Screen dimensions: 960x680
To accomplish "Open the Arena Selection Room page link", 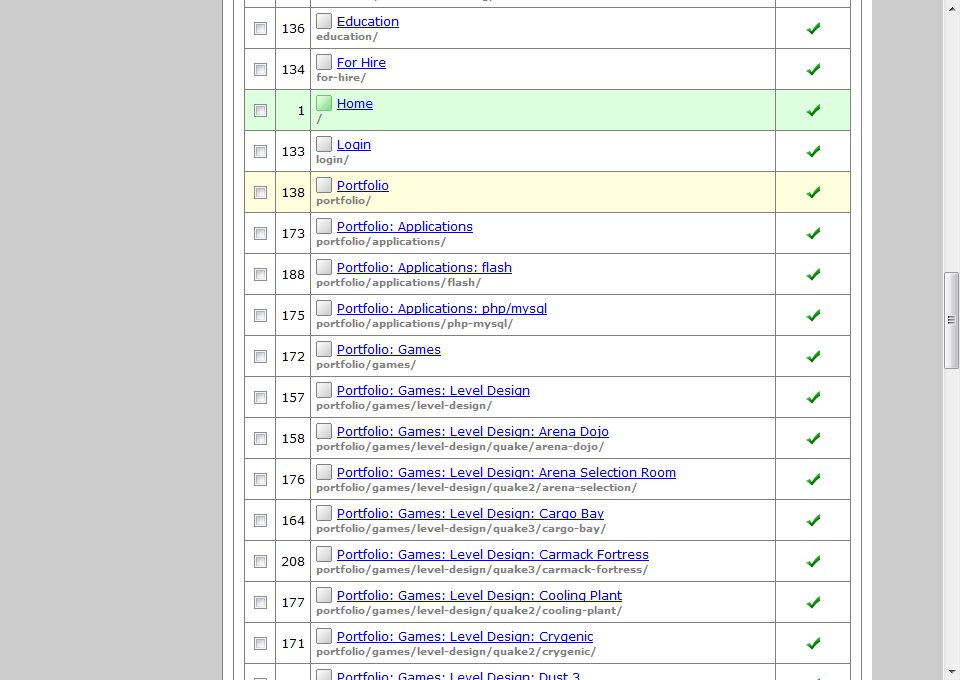I will [x=506, y=472].
